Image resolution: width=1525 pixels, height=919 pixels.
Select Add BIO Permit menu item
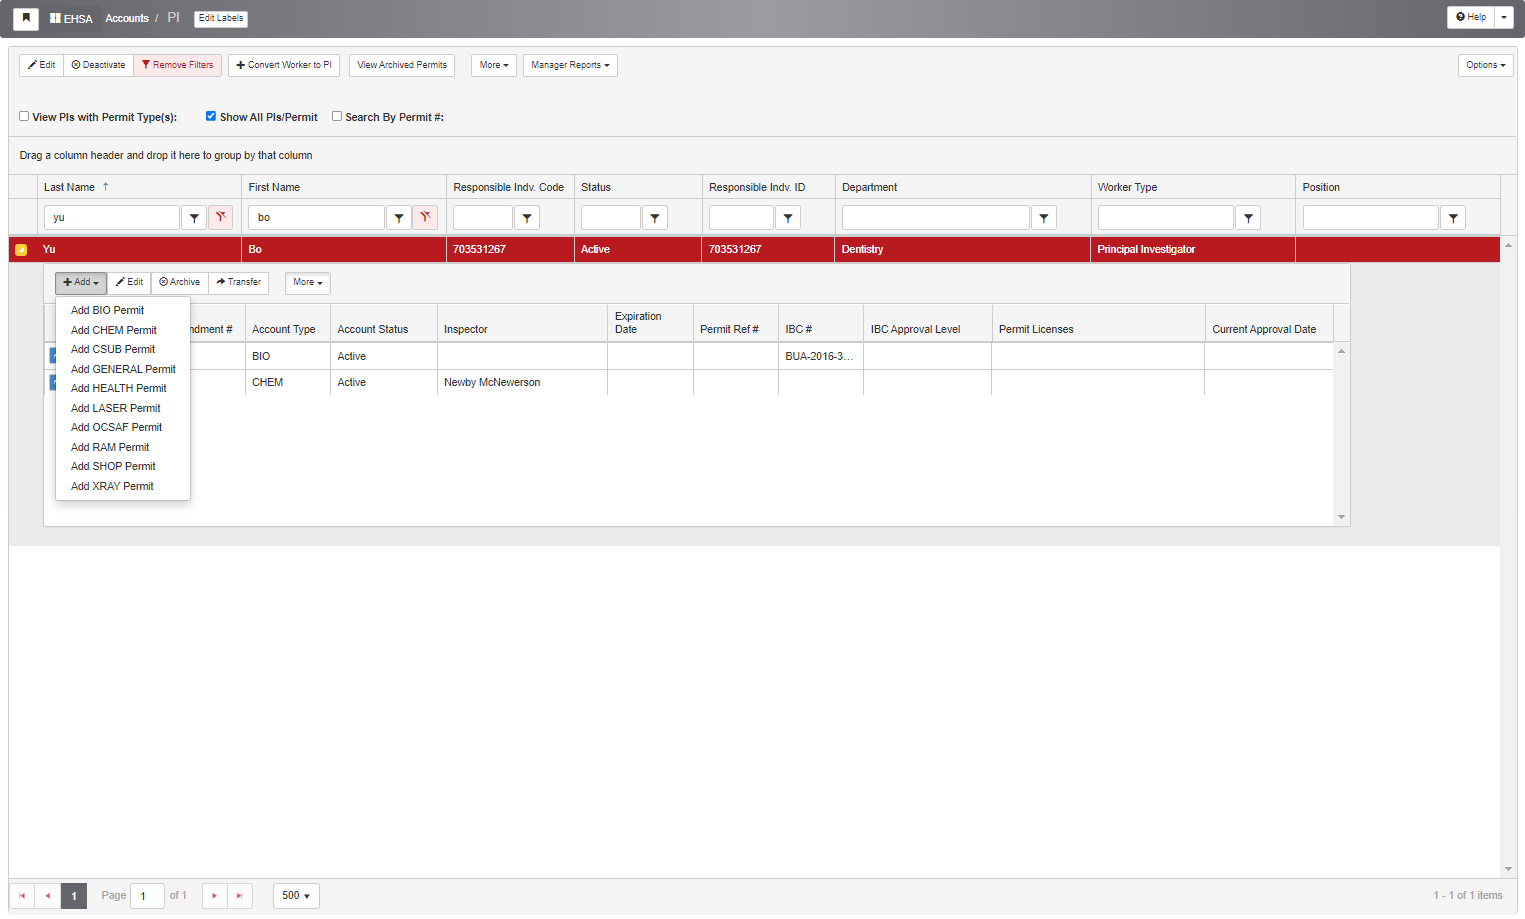[x=108, y=310]
